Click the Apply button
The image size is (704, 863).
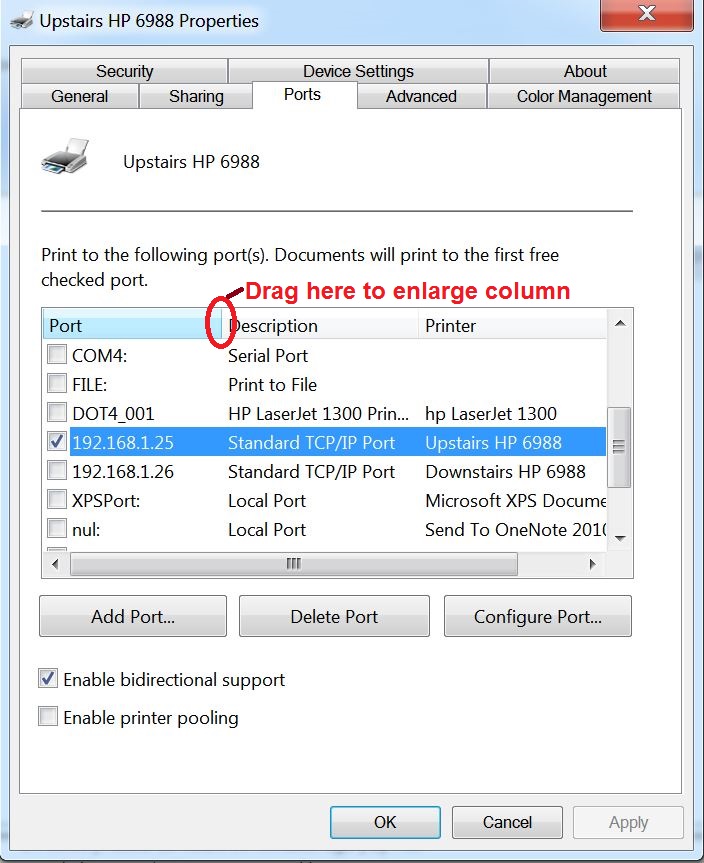point(628,822)
